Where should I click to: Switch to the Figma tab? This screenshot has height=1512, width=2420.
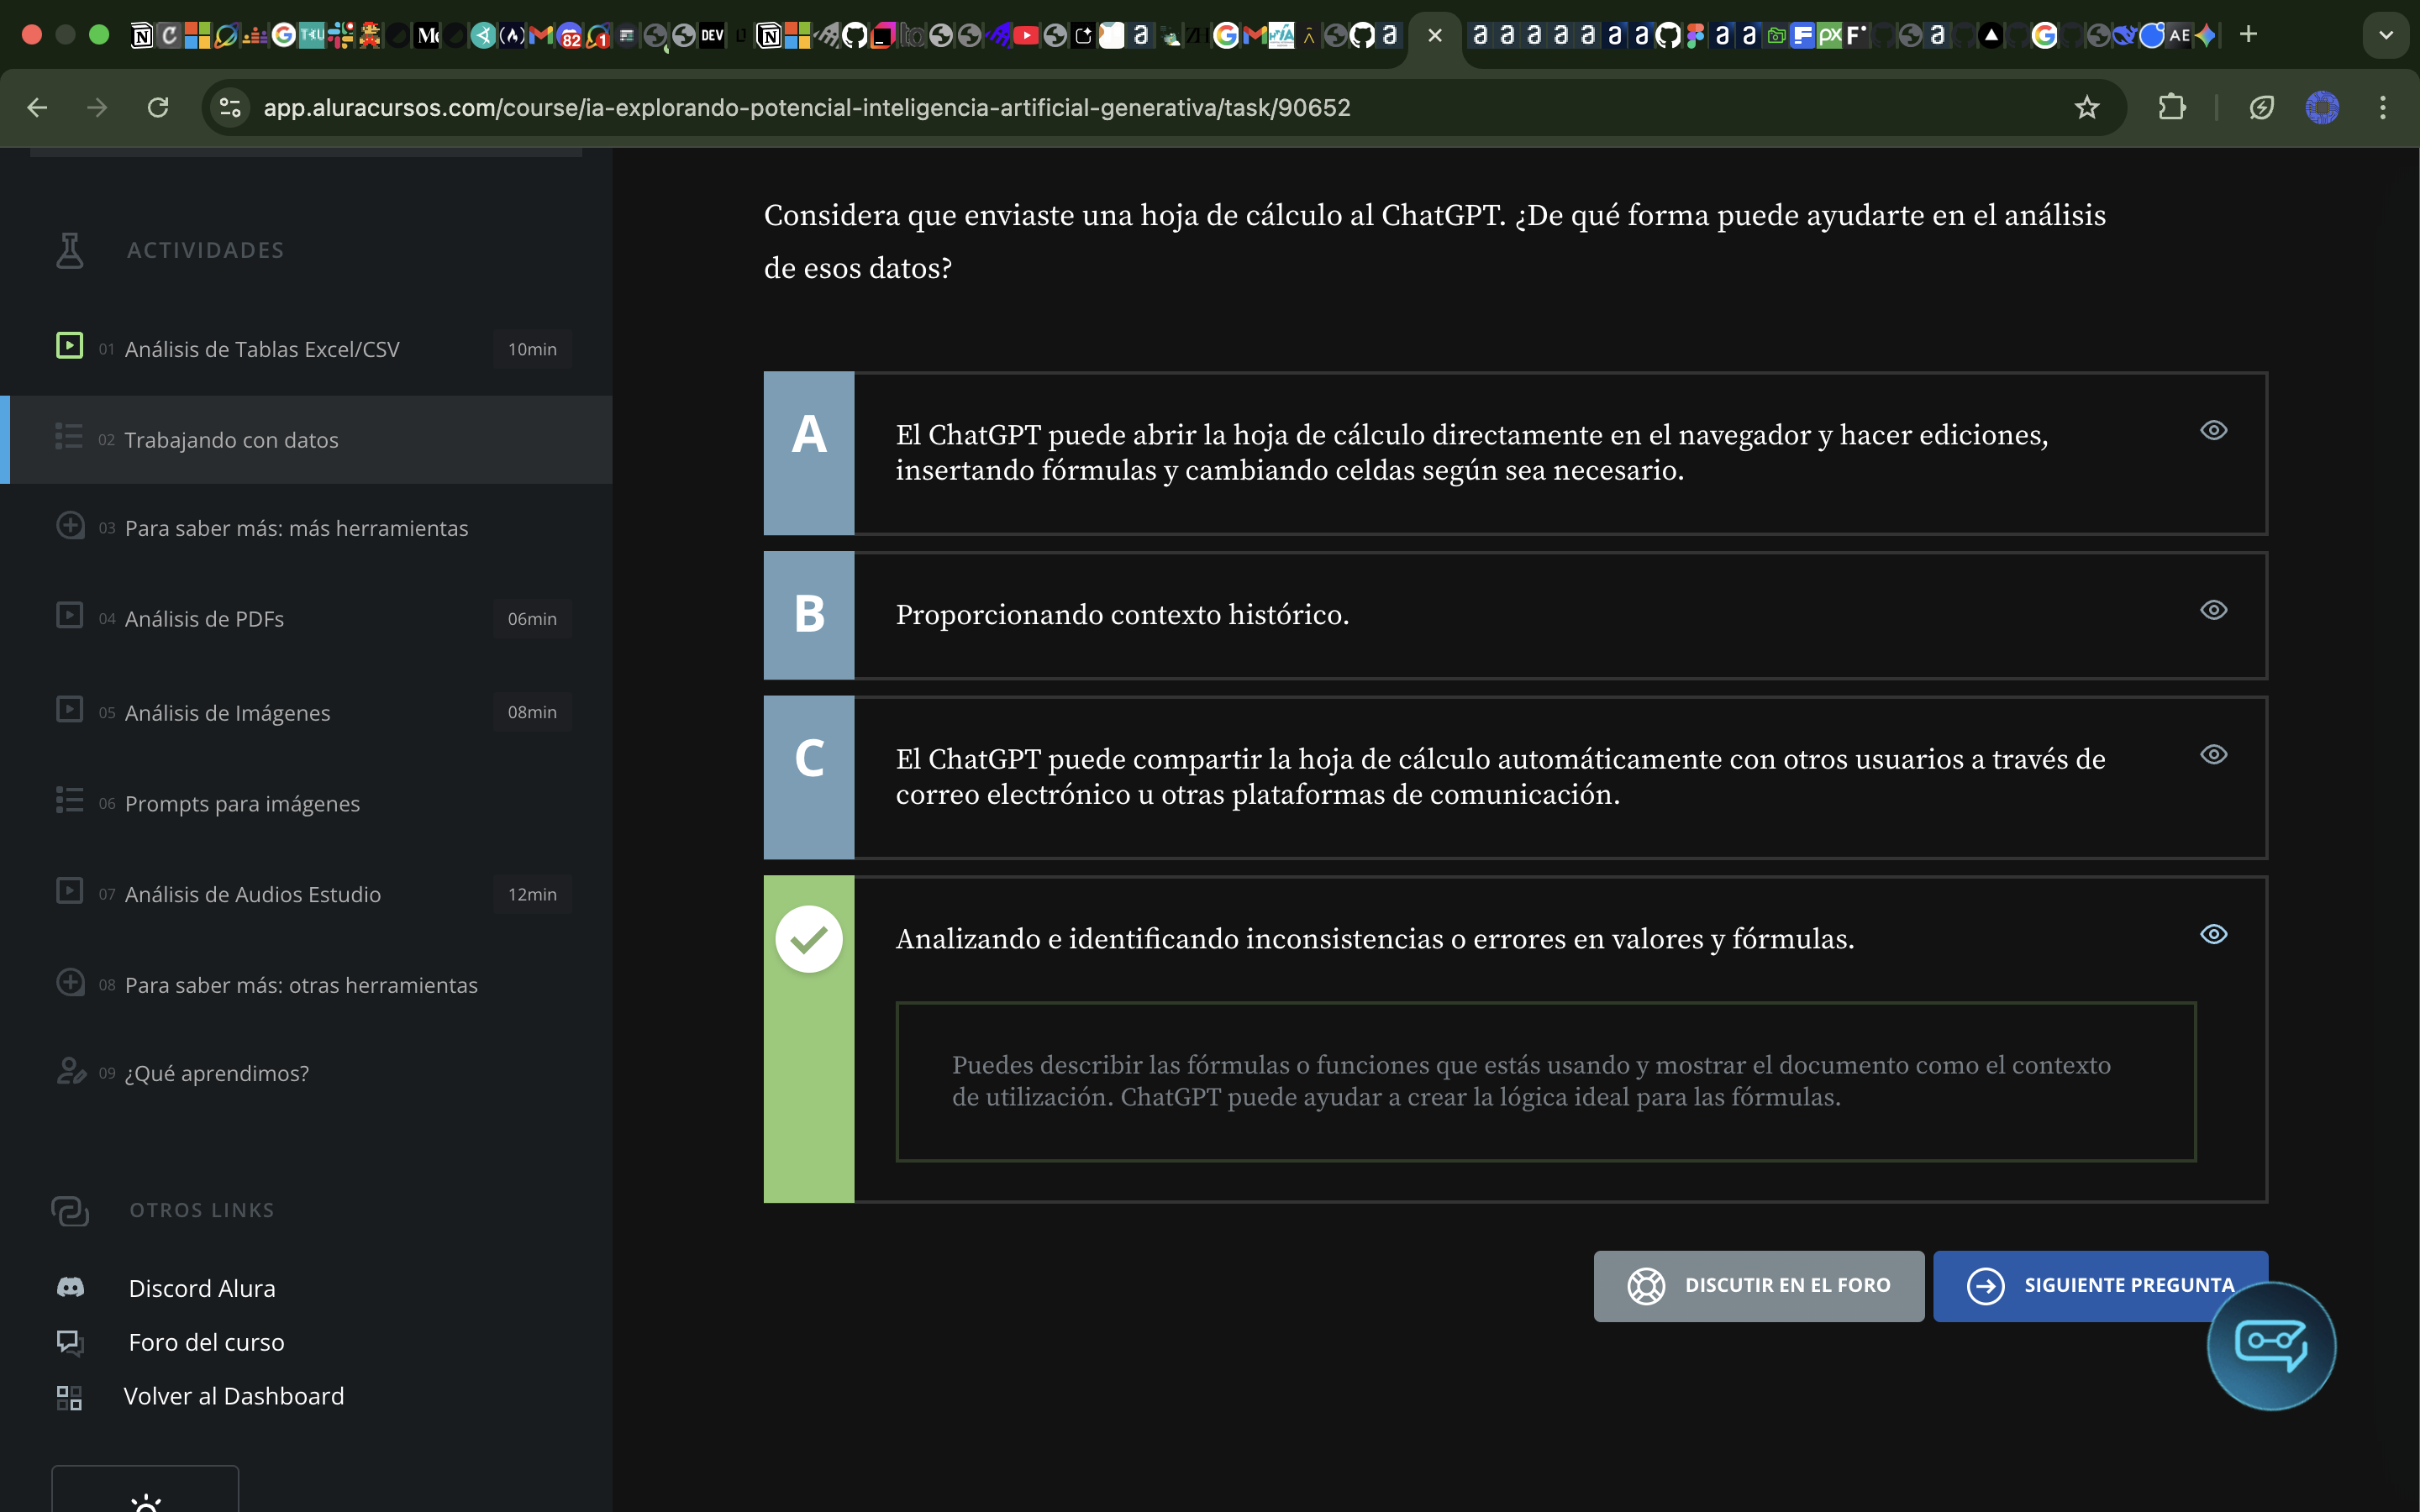pyautogui.click(x=1695, y=36)
